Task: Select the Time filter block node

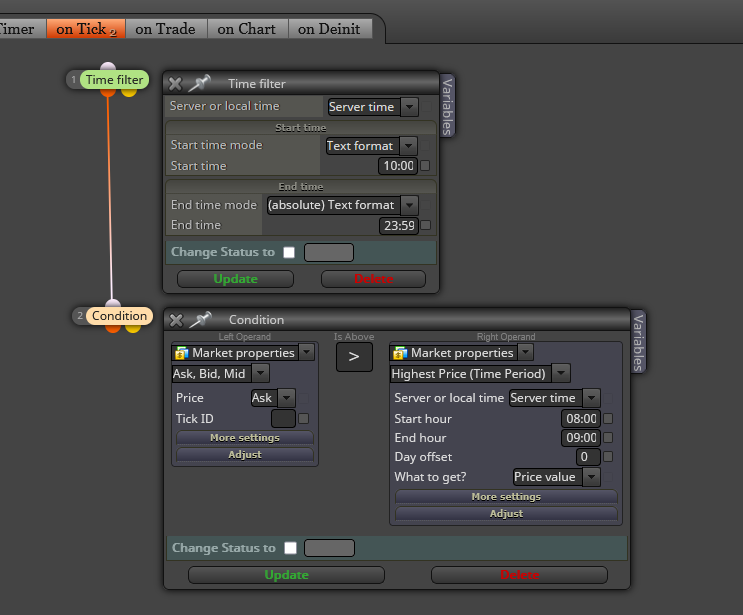Action: [x=114, y=80]
